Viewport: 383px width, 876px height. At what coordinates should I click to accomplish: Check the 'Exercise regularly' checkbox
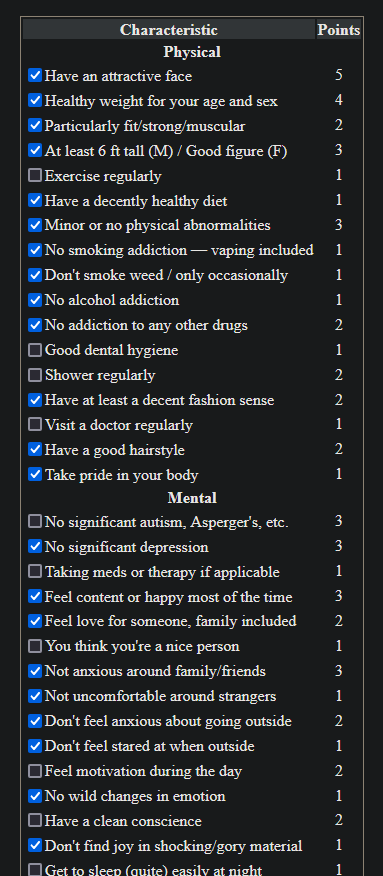tap(35, 175)
